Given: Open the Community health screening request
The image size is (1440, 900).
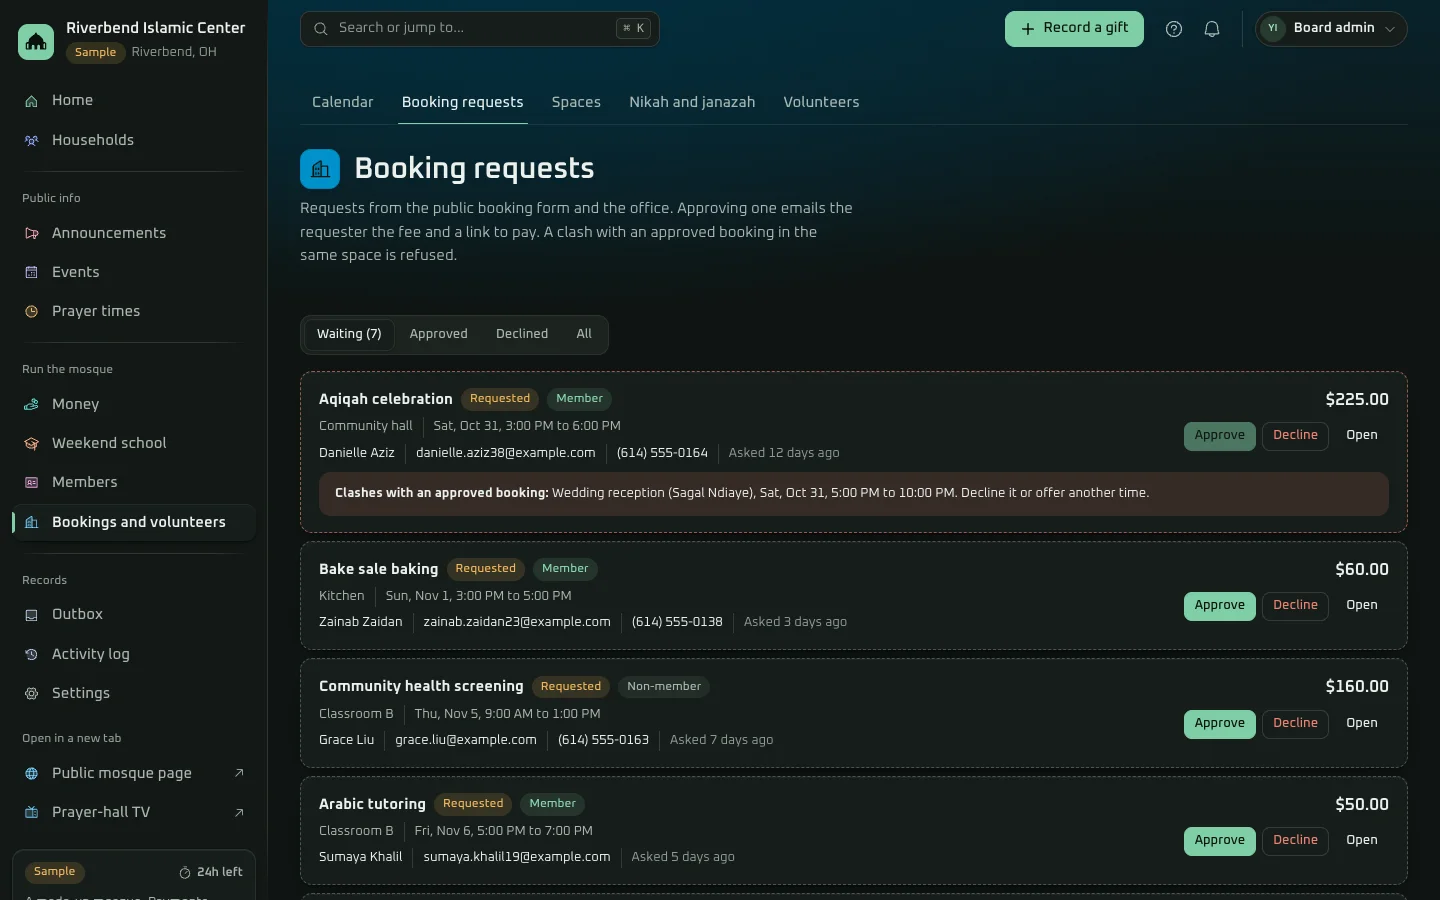Looking at the screenshot, I should (x=1362, y=724).
